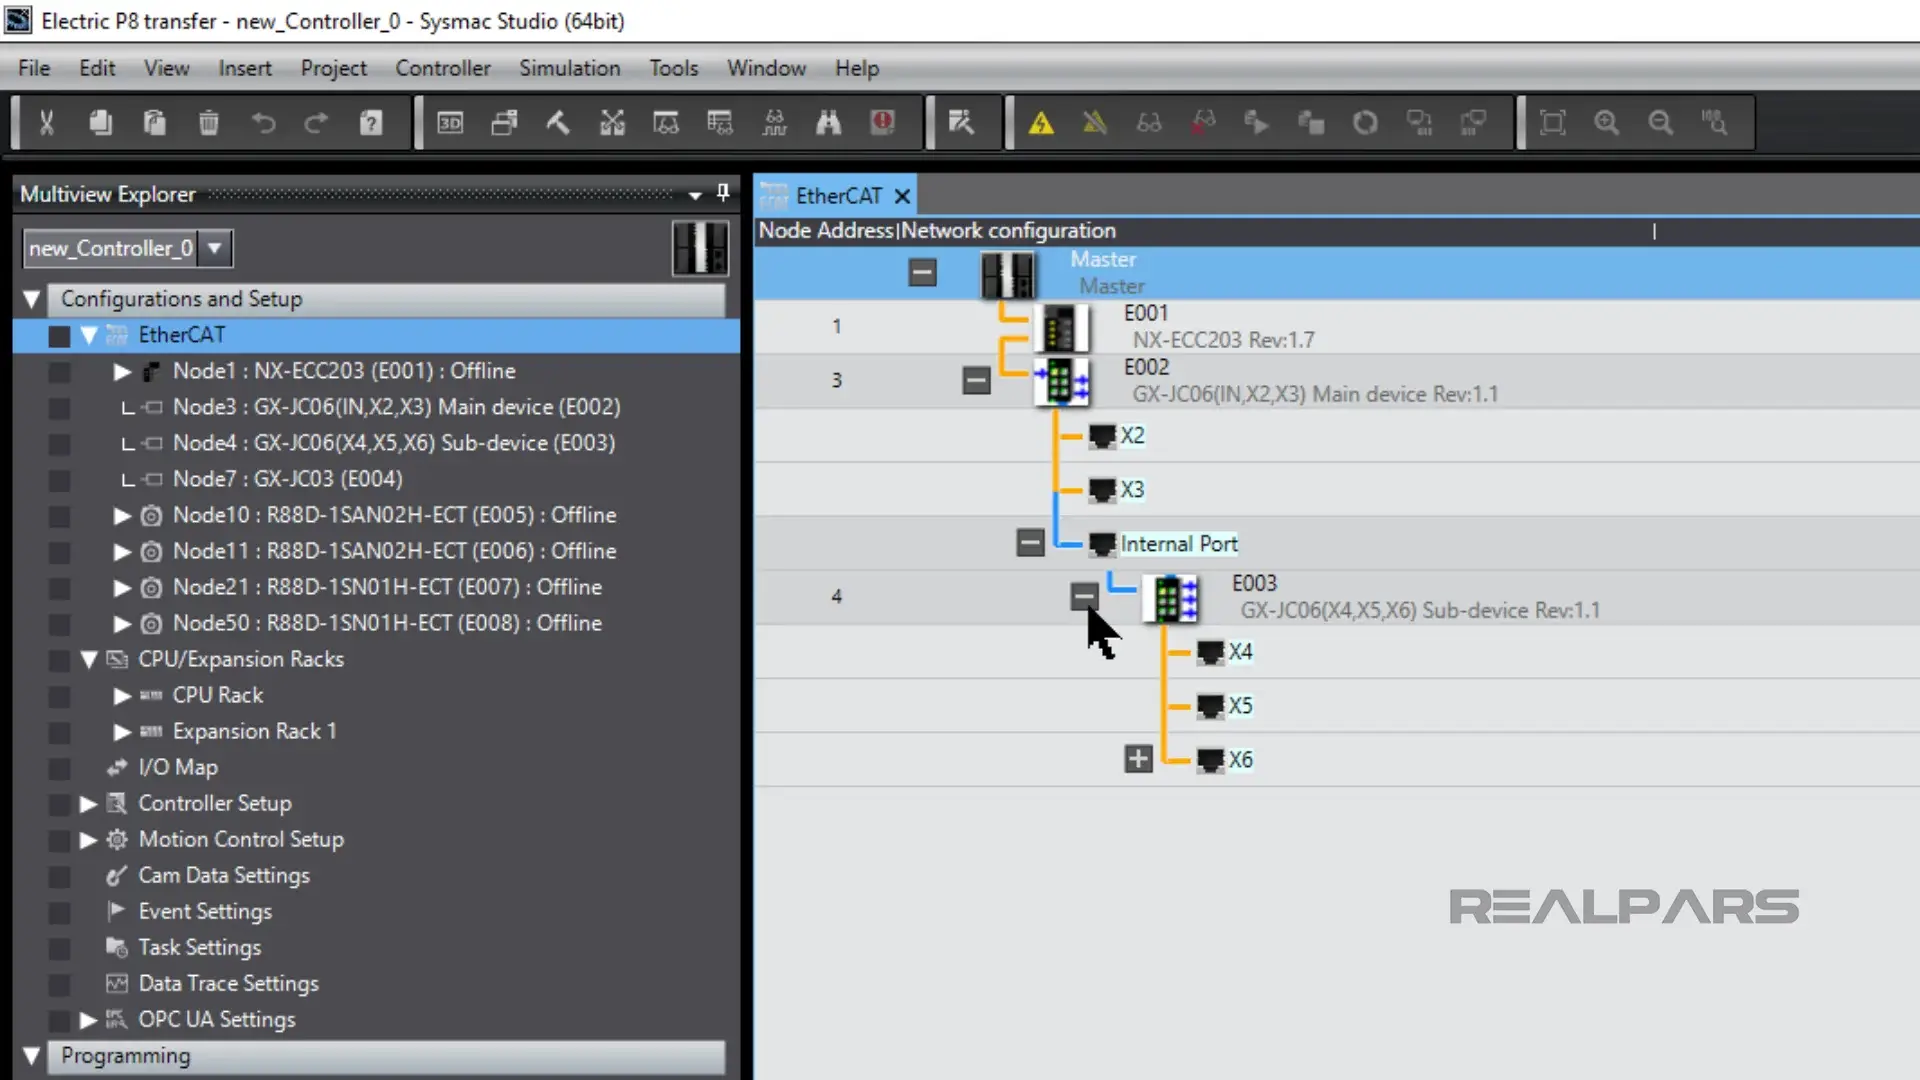Click the pencil edit toolbar icon
Screen dimensions: 1920x1080
pos(961,123)
